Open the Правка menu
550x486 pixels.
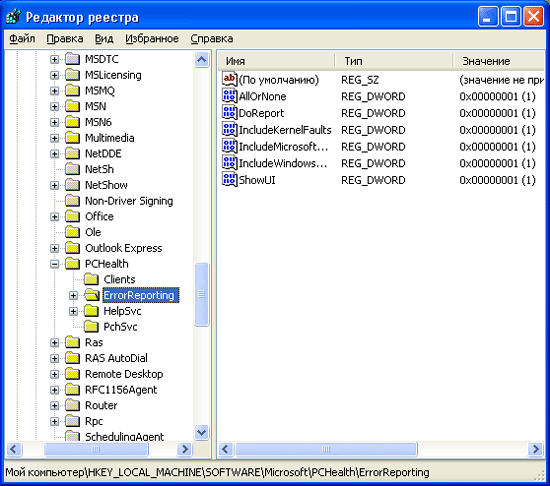pos(65,38)
